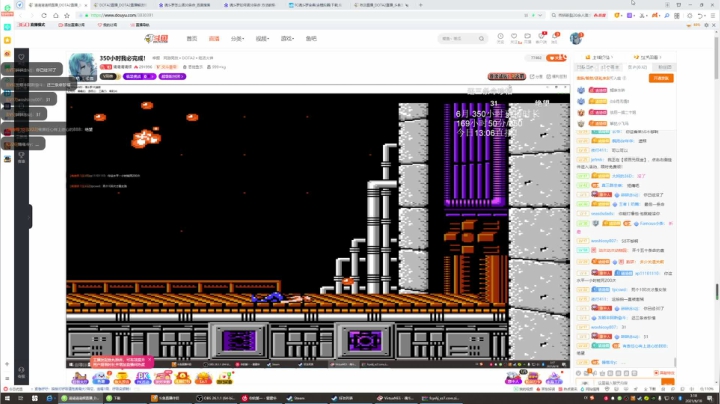720x404 pixels.
Task: Open the followed channels heart icon
Action: coord(514,38)
